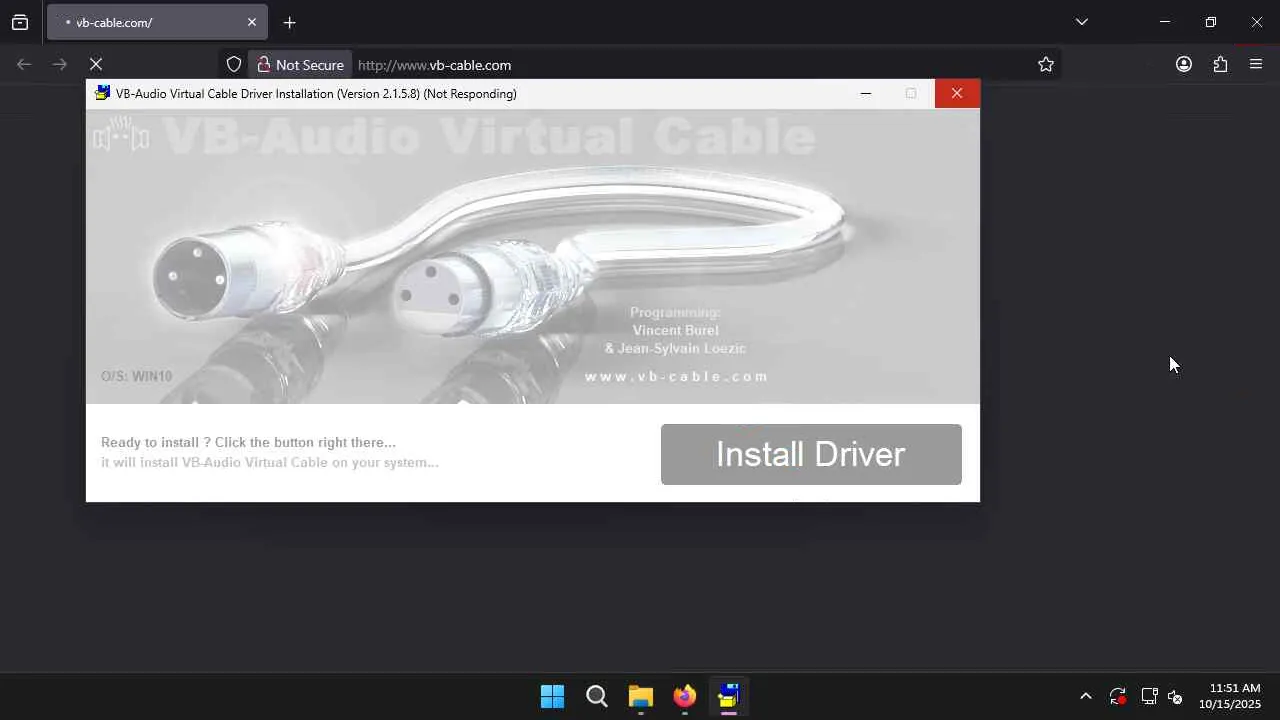This screenshot has width=1280, height=720.
Task: Bookmark this page with the star
Action: coord(1046,65)
